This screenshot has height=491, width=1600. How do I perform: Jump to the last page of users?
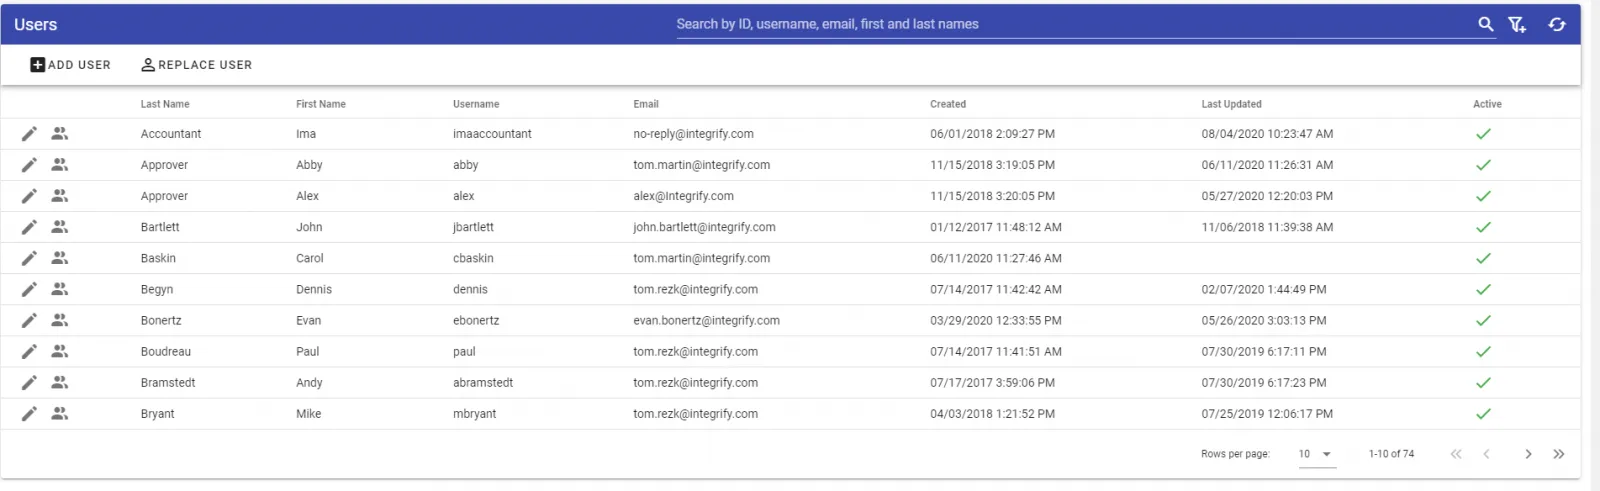point(1558,454)
